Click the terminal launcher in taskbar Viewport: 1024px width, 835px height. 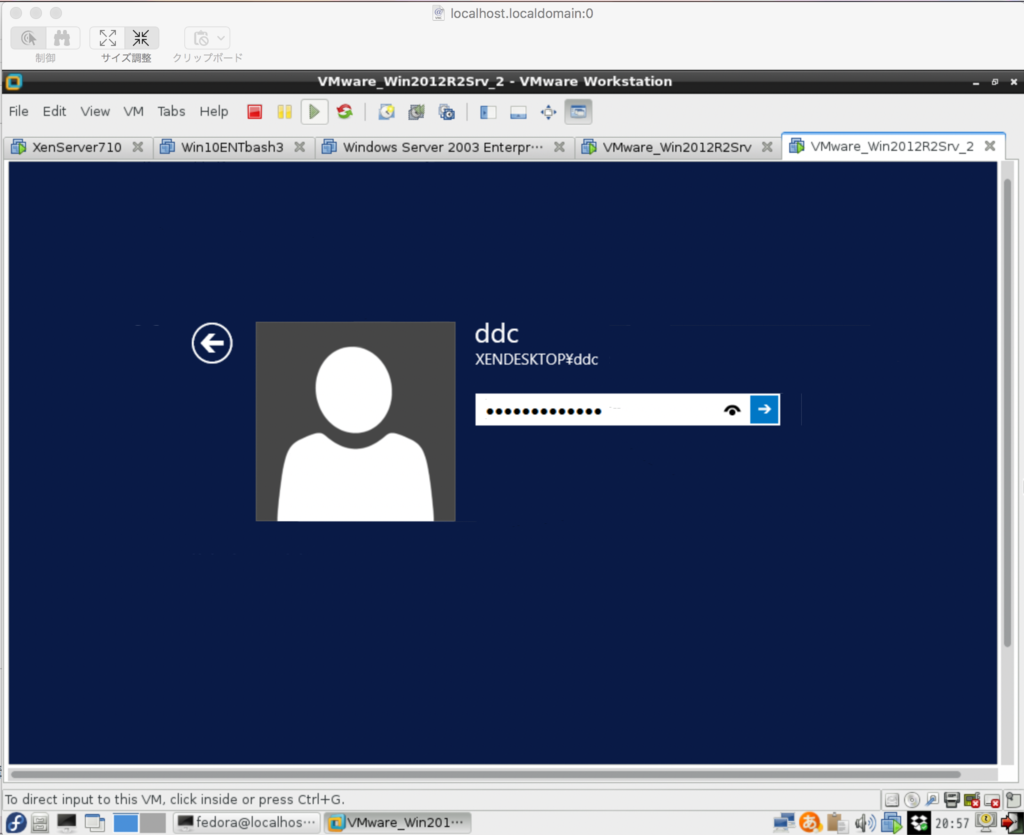coord(67,823)
